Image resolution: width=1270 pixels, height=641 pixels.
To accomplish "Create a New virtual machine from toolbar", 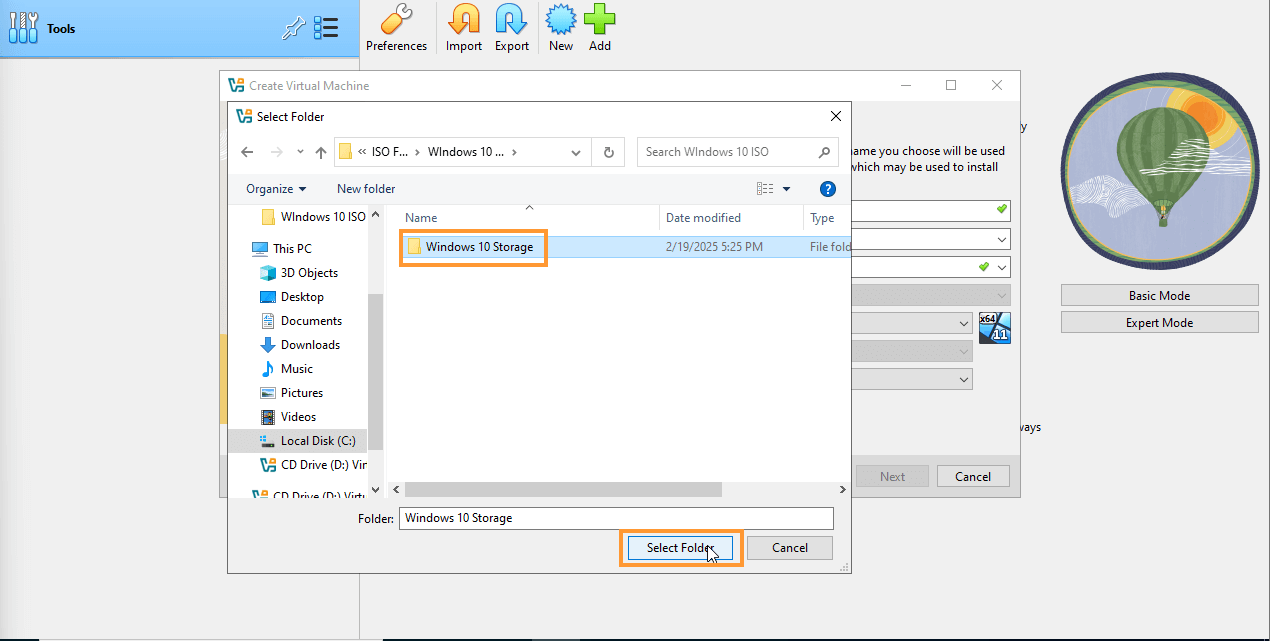I will 561,28.
